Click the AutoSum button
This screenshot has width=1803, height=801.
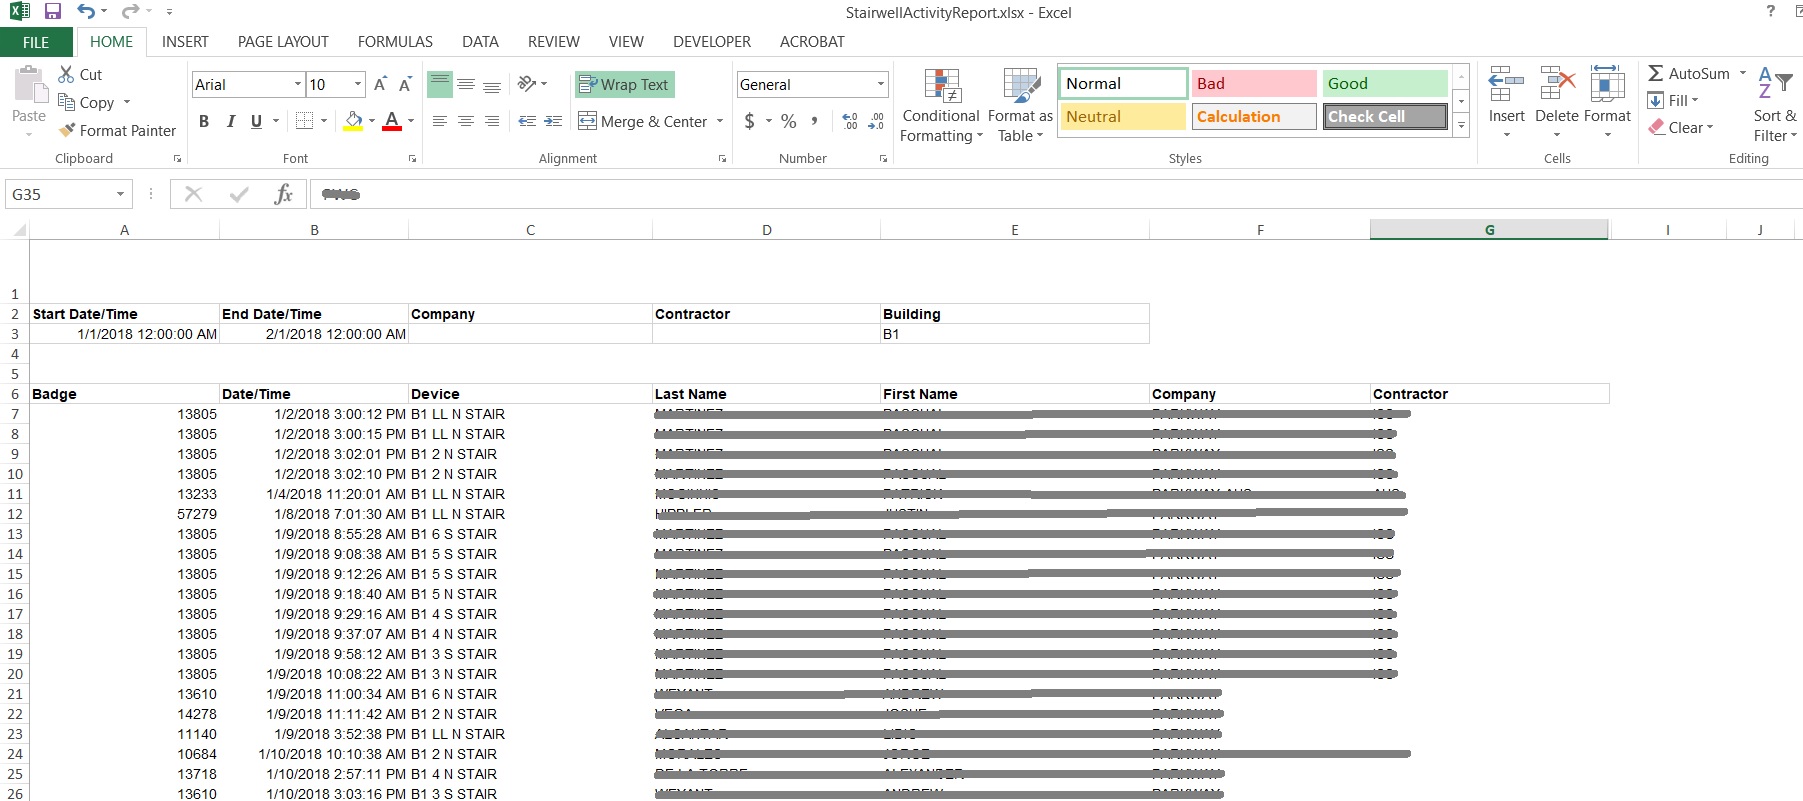click(1689, 73)
